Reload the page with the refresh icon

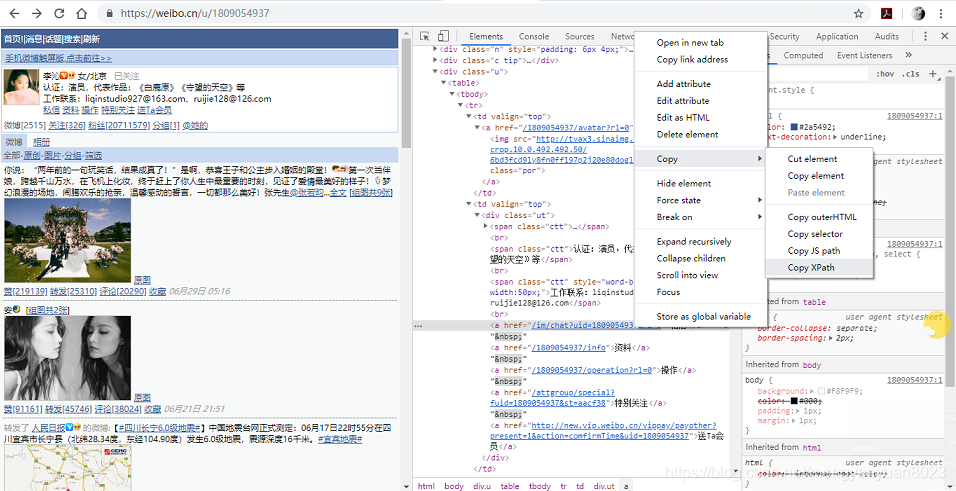[x=59, y=13]
